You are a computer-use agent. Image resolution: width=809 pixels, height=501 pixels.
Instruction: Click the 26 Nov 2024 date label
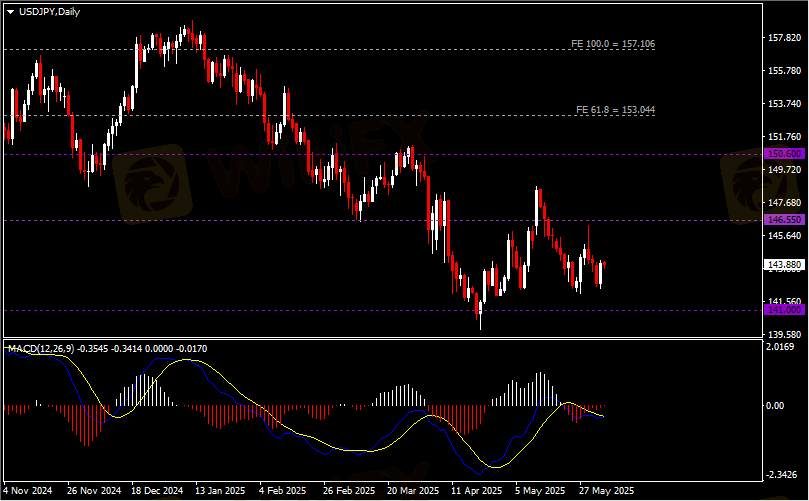[94, 490]
